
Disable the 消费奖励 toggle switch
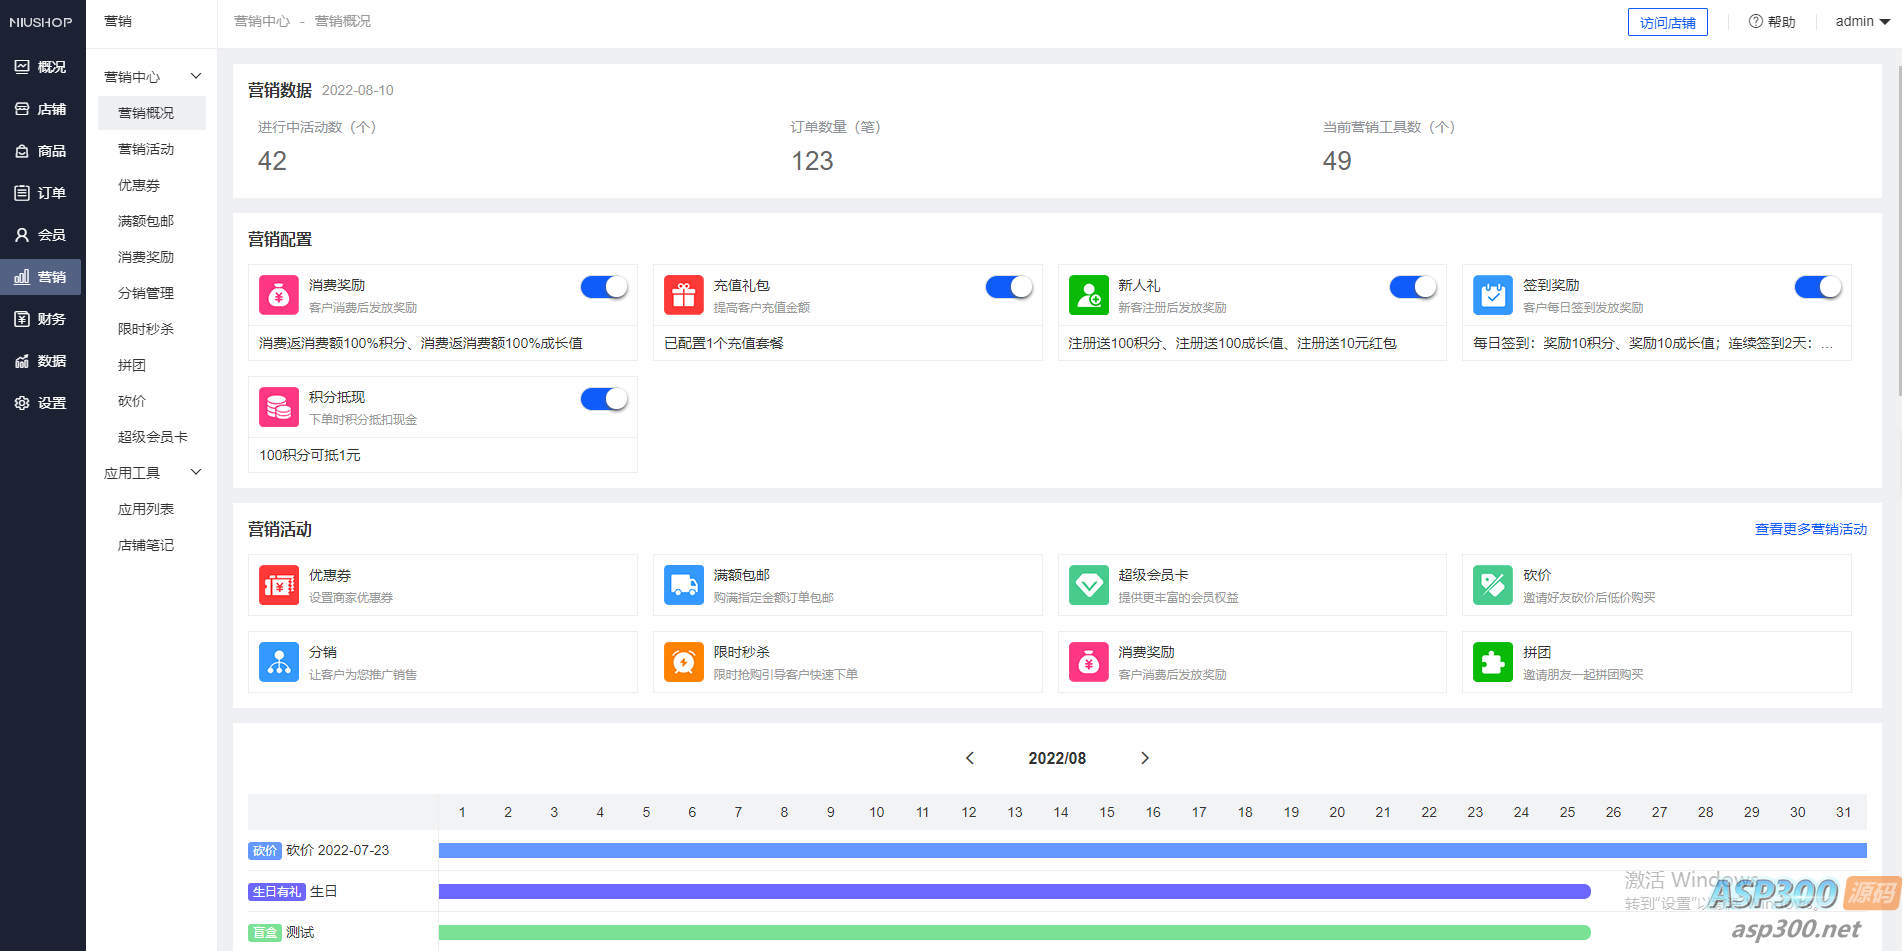[x=604, y=287]
